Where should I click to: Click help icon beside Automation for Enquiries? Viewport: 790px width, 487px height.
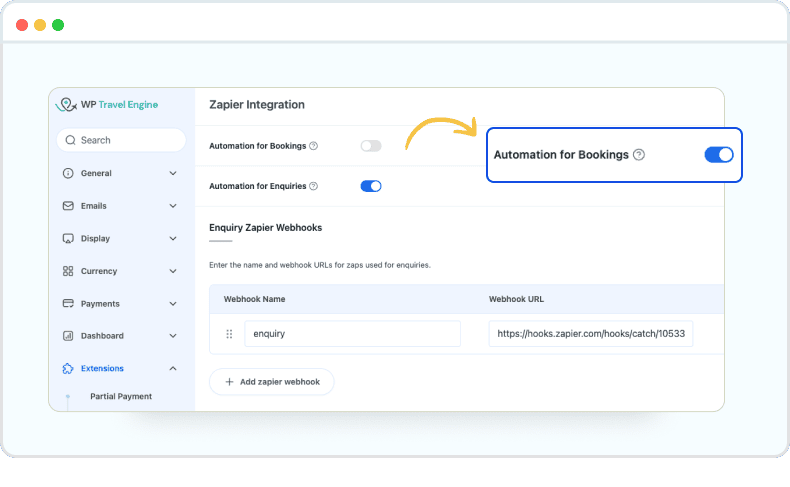coord(314,186)
